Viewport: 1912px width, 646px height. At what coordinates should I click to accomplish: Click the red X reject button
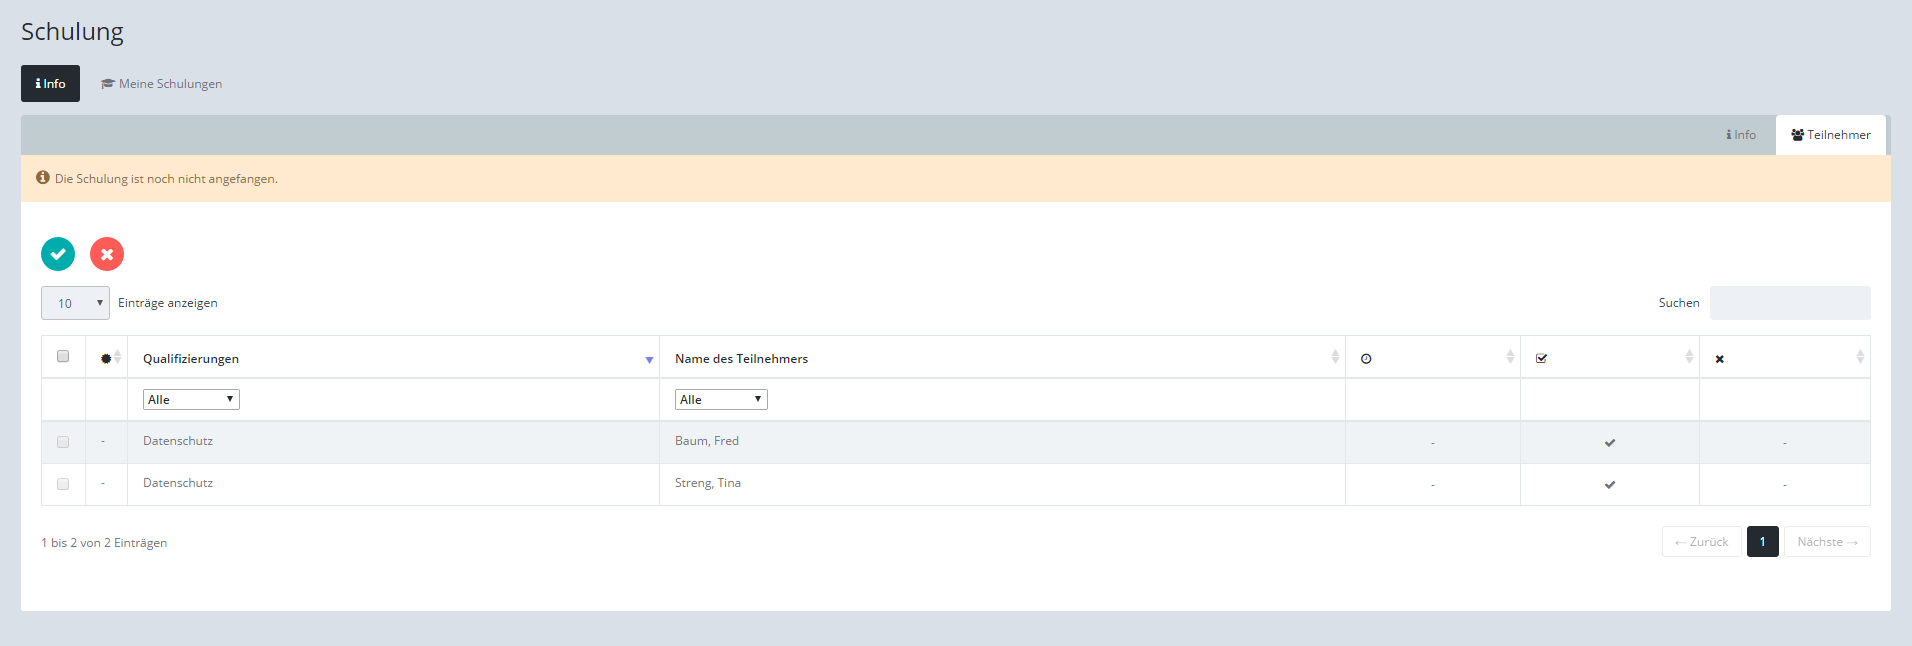[x=107, y=254]
